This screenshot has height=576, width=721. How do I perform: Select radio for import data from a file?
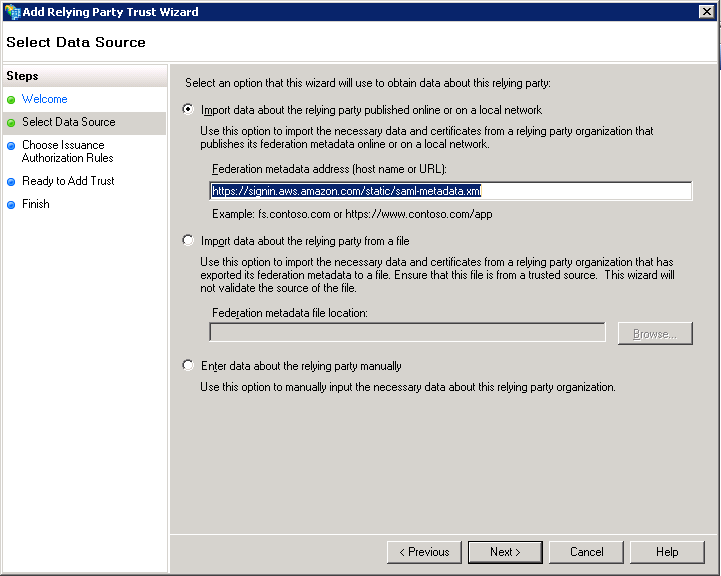(x=188, y=240)
